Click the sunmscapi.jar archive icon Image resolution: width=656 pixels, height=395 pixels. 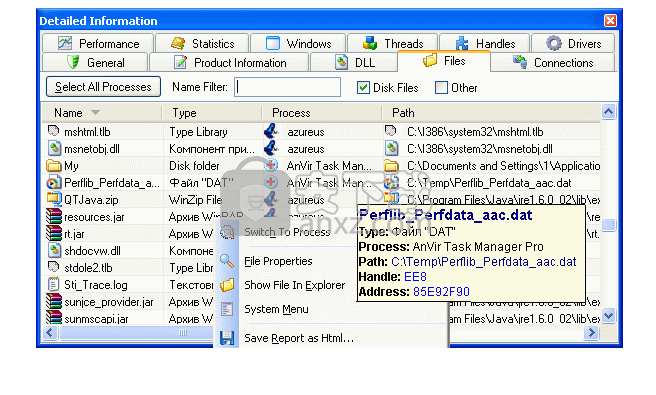tap(54, 318)
